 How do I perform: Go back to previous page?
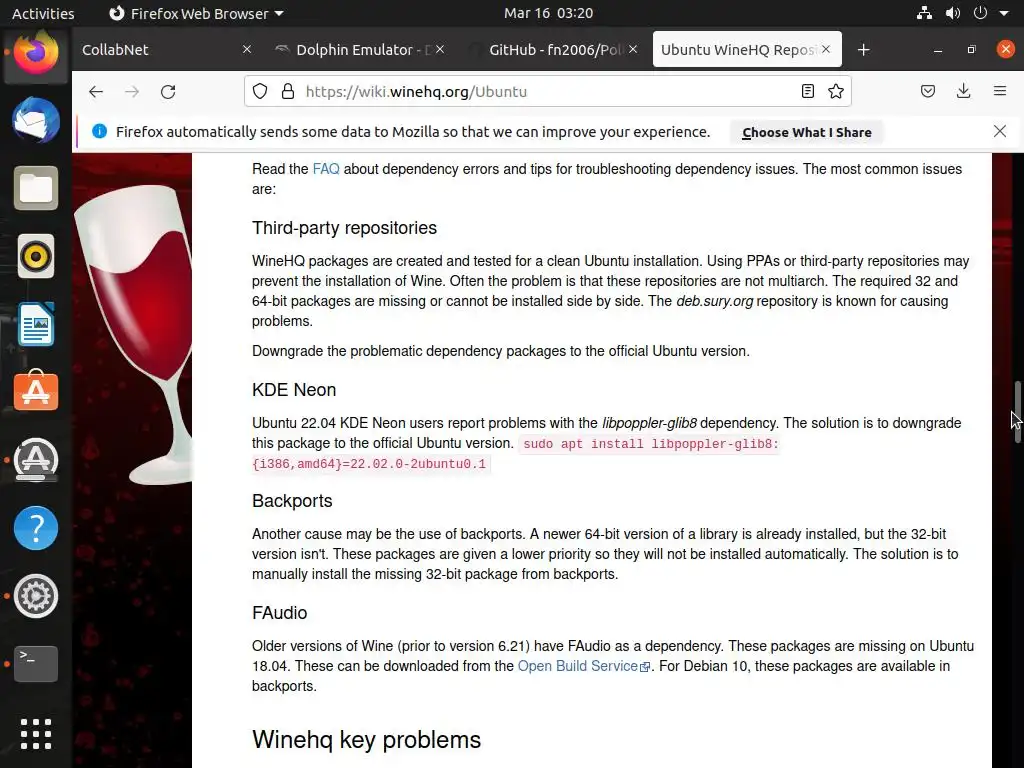pos(96,91)
